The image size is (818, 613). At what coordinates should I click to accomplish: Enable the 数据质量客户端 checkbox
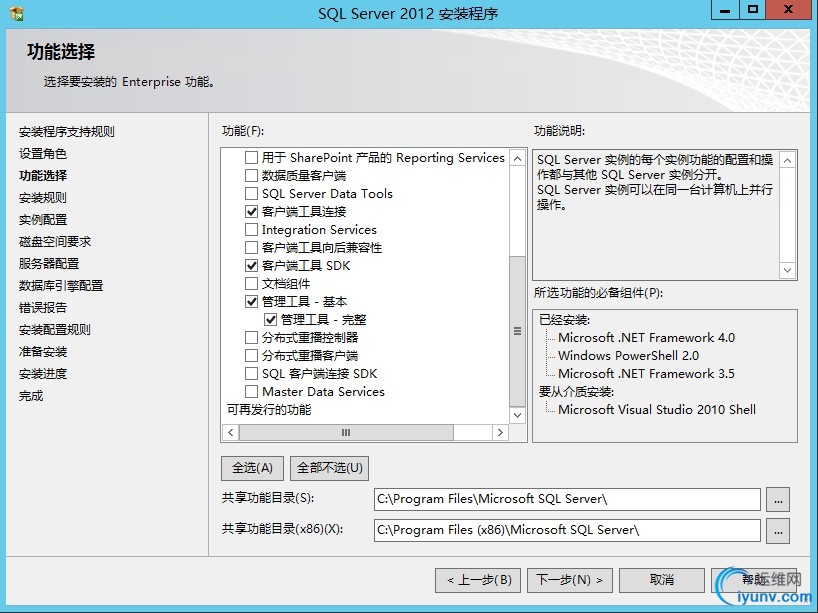(251, 175)
